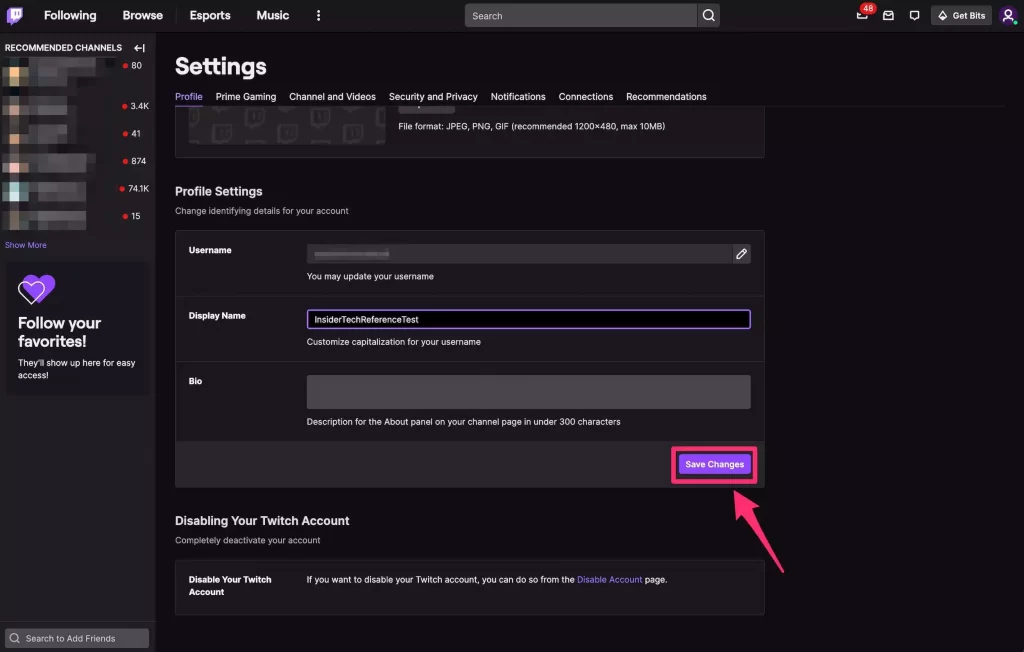1024x652 pixels.
Task: Click the Search to Add Friends field
Action: click(x=77, y=638)
